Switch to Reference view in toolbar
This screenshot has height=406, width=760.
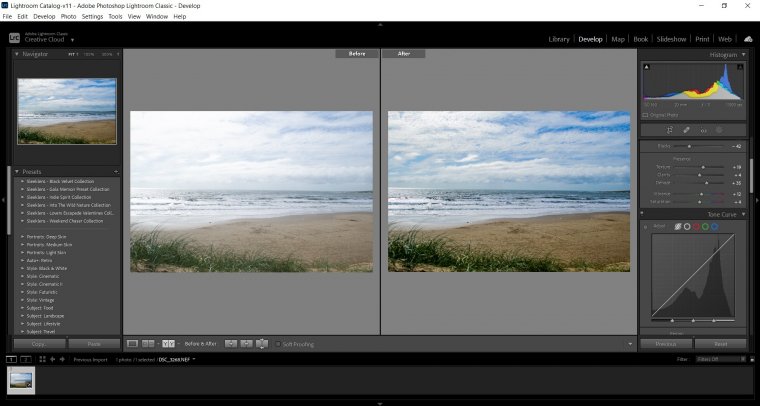[x=148, y=344]
